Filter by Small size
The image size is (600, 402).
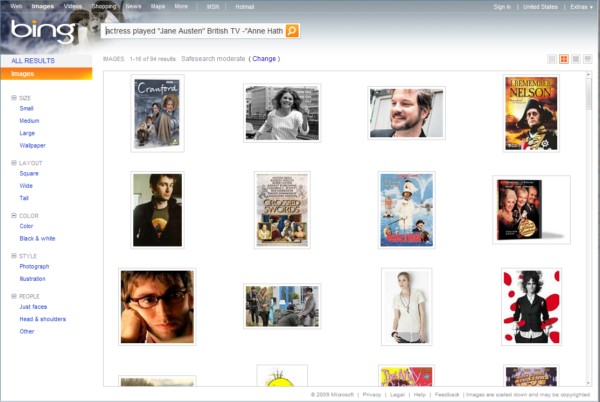pyautogui.click(x=26, y=109)
